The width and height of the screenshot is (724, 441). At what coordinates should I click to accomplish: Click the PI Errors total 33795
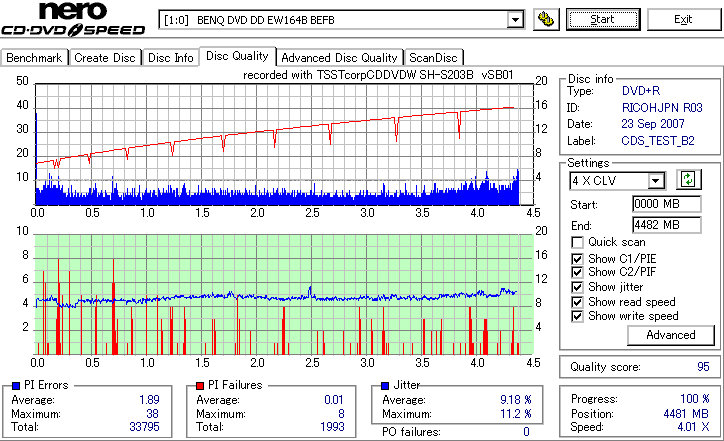144,427
